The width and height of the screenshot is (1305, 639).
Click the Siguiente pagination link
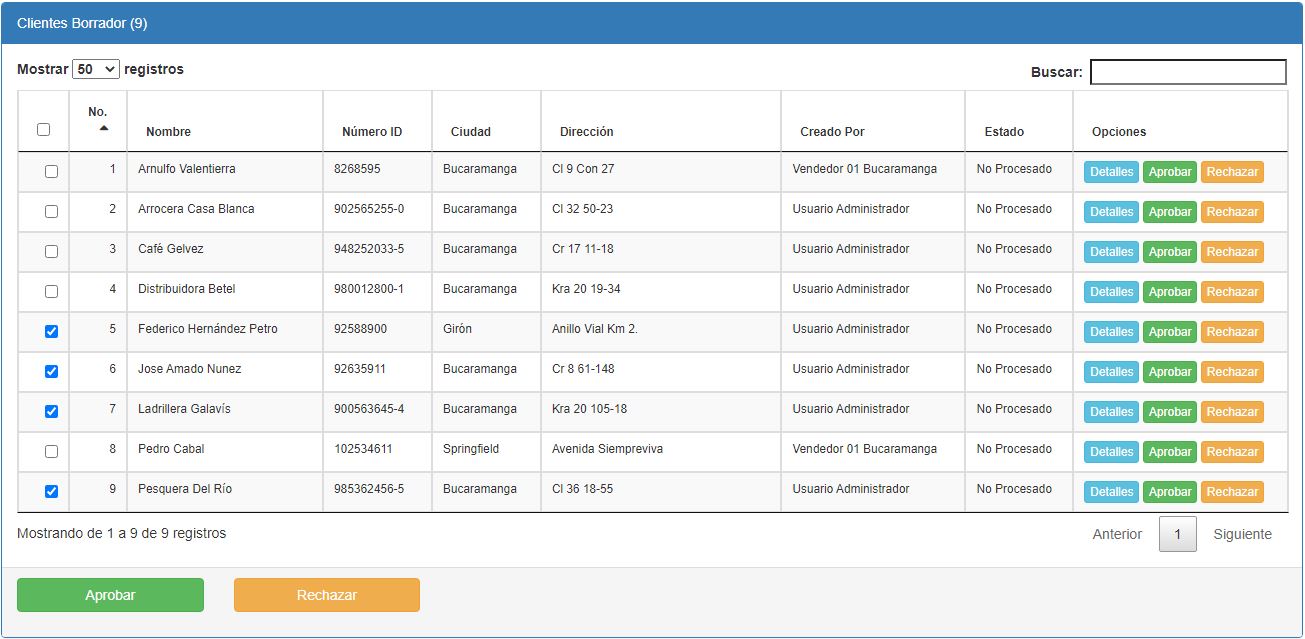point(1242,534)
